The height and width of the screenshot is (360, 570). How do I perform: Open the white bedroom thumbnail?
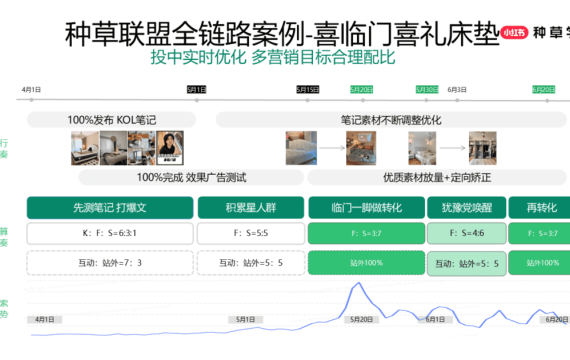coord(422,148)
